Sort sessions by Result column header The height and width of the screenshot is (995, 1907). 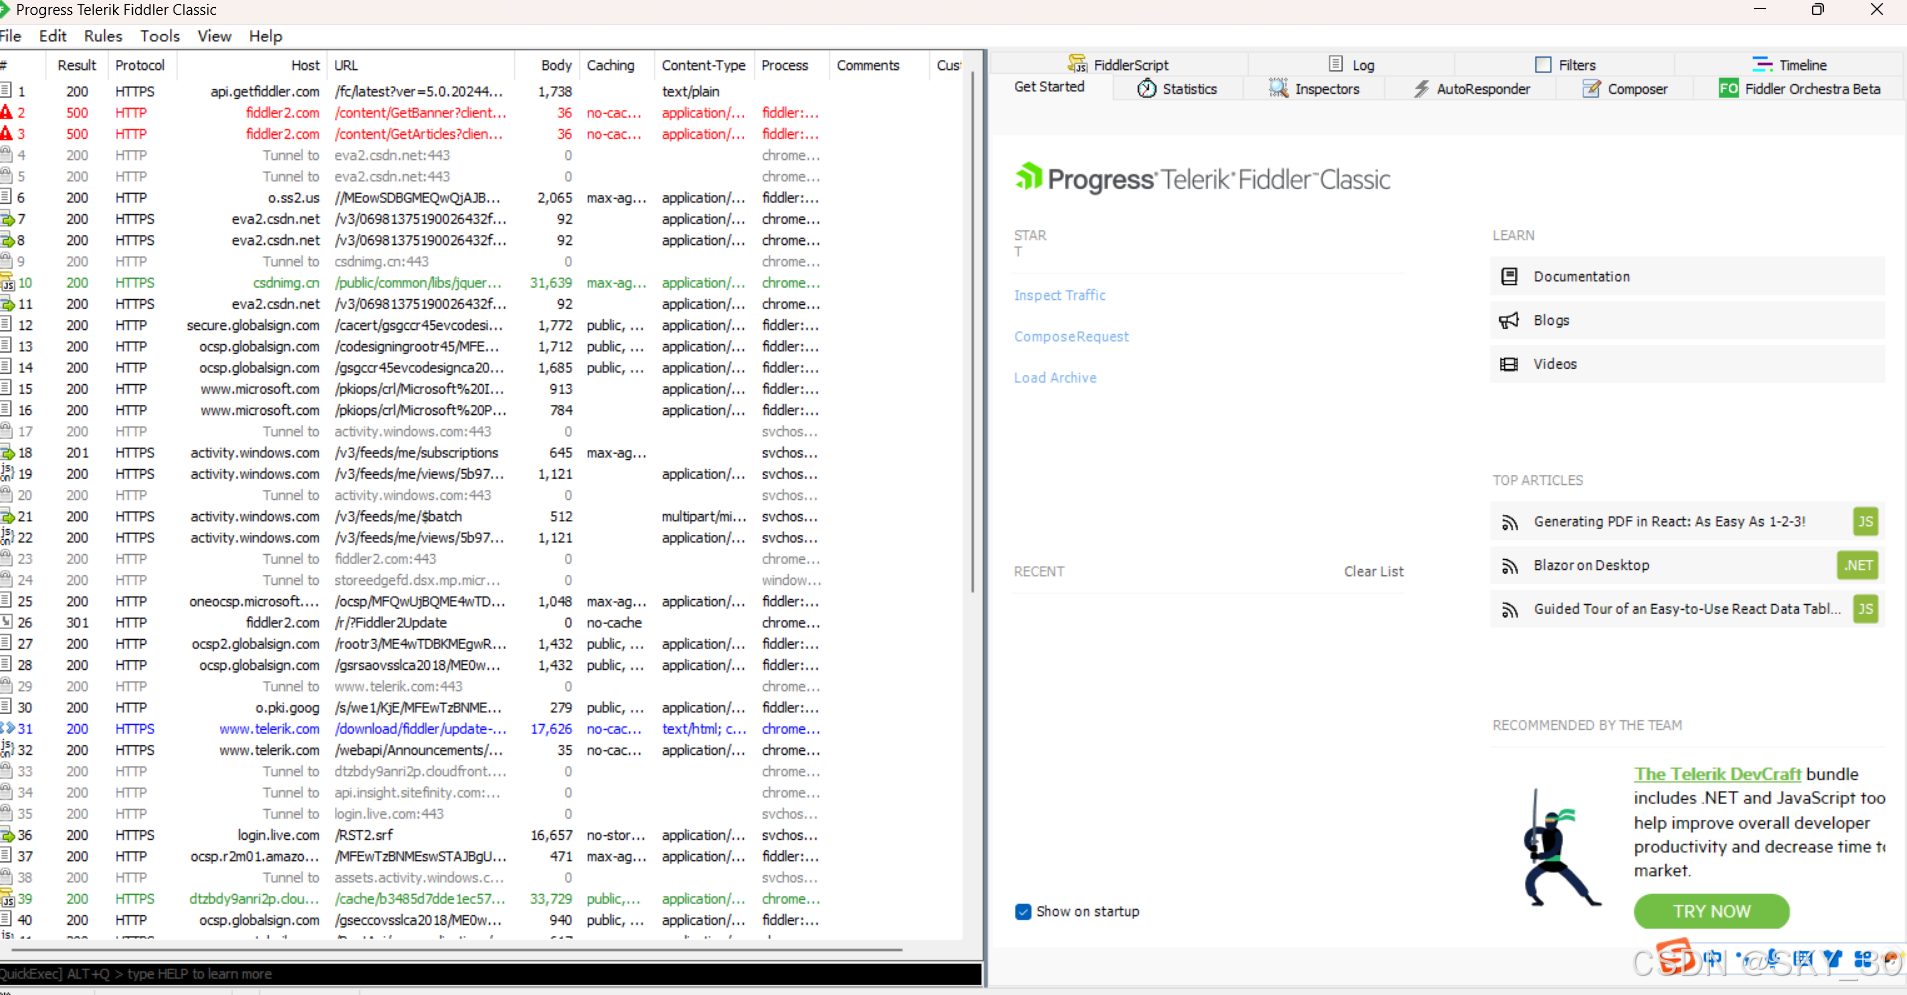tap(77, 65)
